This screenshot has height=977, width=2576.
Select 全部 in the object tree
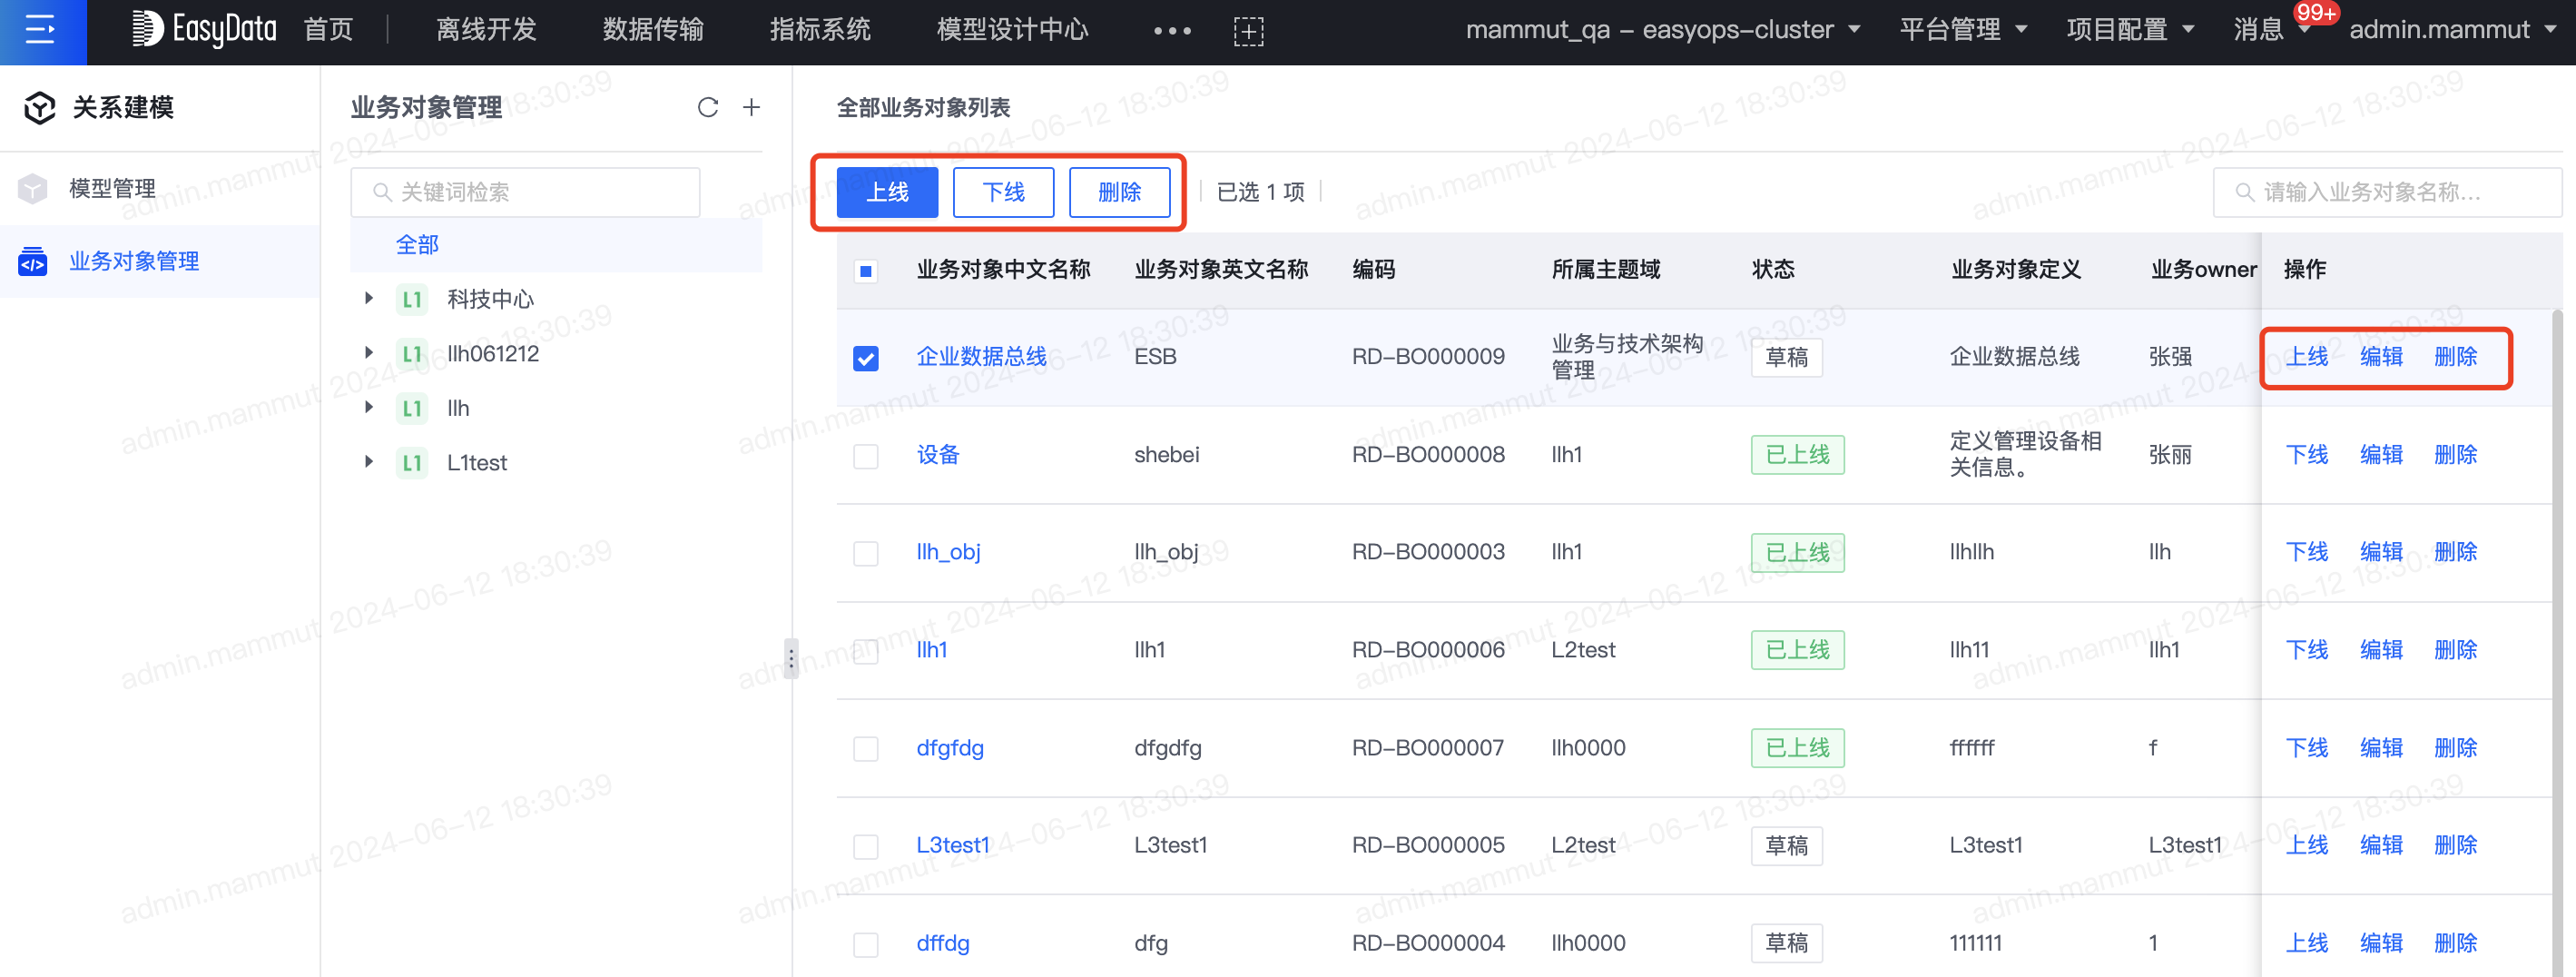click(x=556, y=245)
